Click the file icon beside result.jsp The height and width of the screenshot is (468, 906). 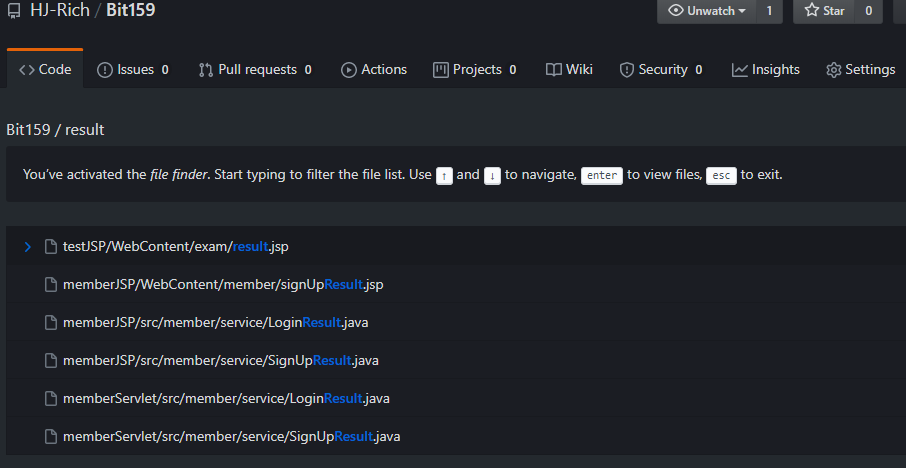point(51,247)
